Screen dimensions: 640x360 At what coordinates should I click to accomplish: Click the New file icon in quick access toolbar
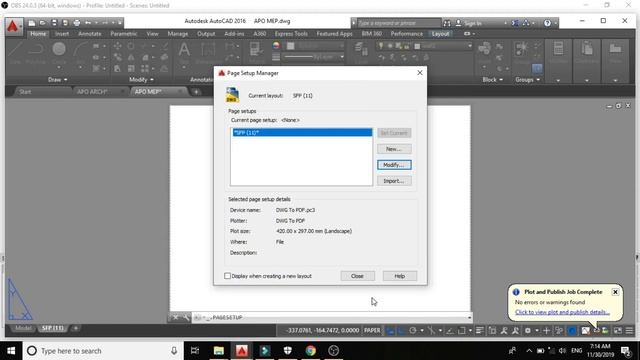pos(31,23)
